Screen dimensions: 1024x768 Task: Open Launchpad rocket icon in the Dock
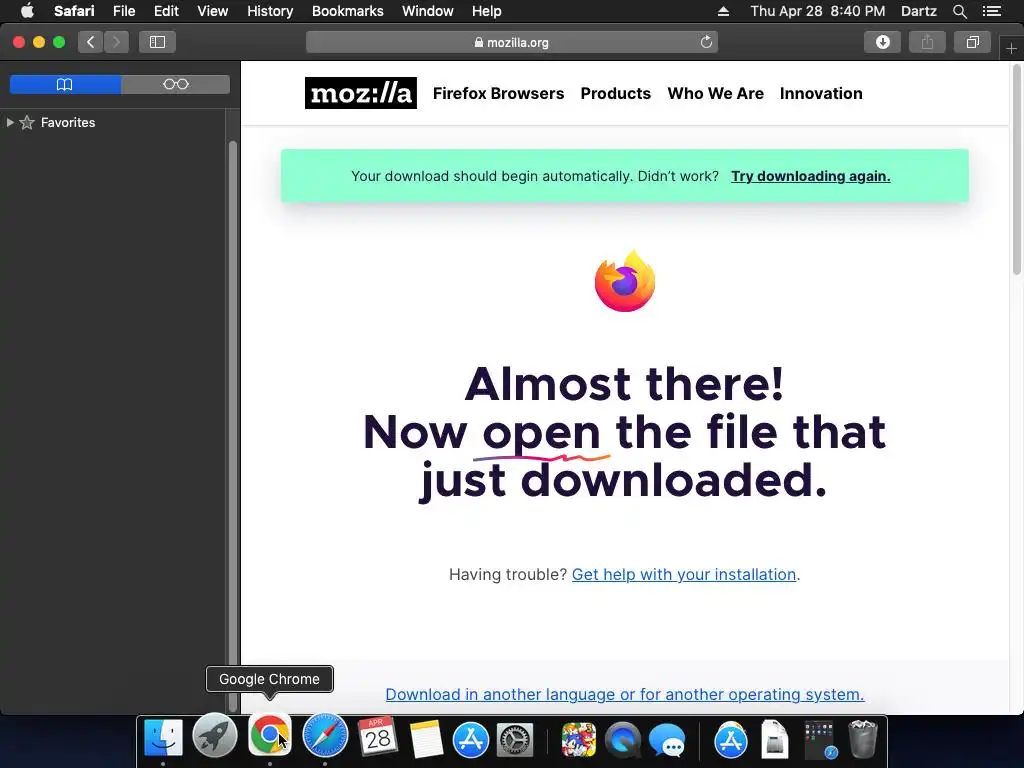(215, 737)
